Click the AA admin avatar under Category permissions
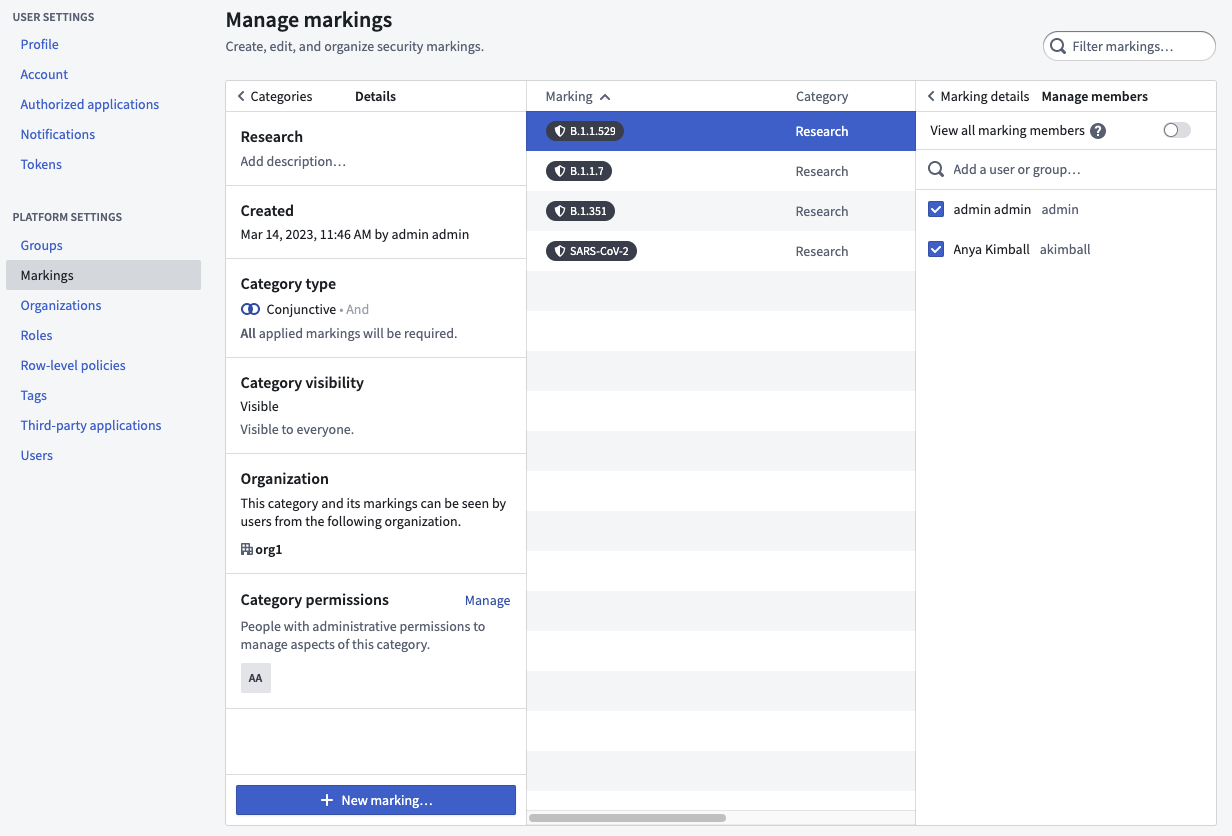This screenshot has width=1232, height=836. 256,678
